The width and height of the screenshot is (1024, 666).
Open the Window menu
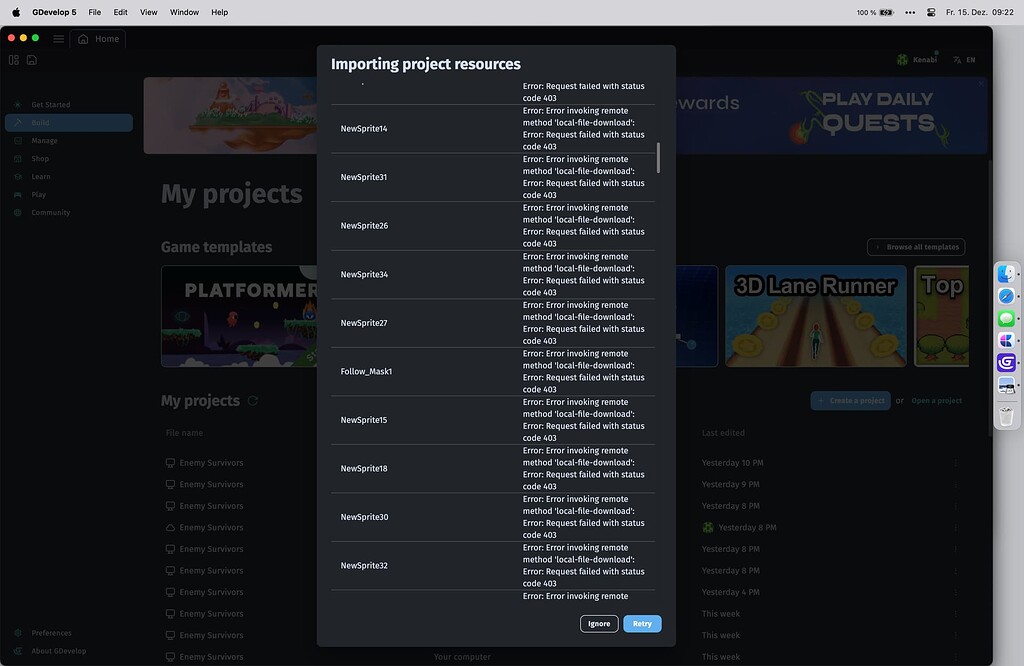184,12
